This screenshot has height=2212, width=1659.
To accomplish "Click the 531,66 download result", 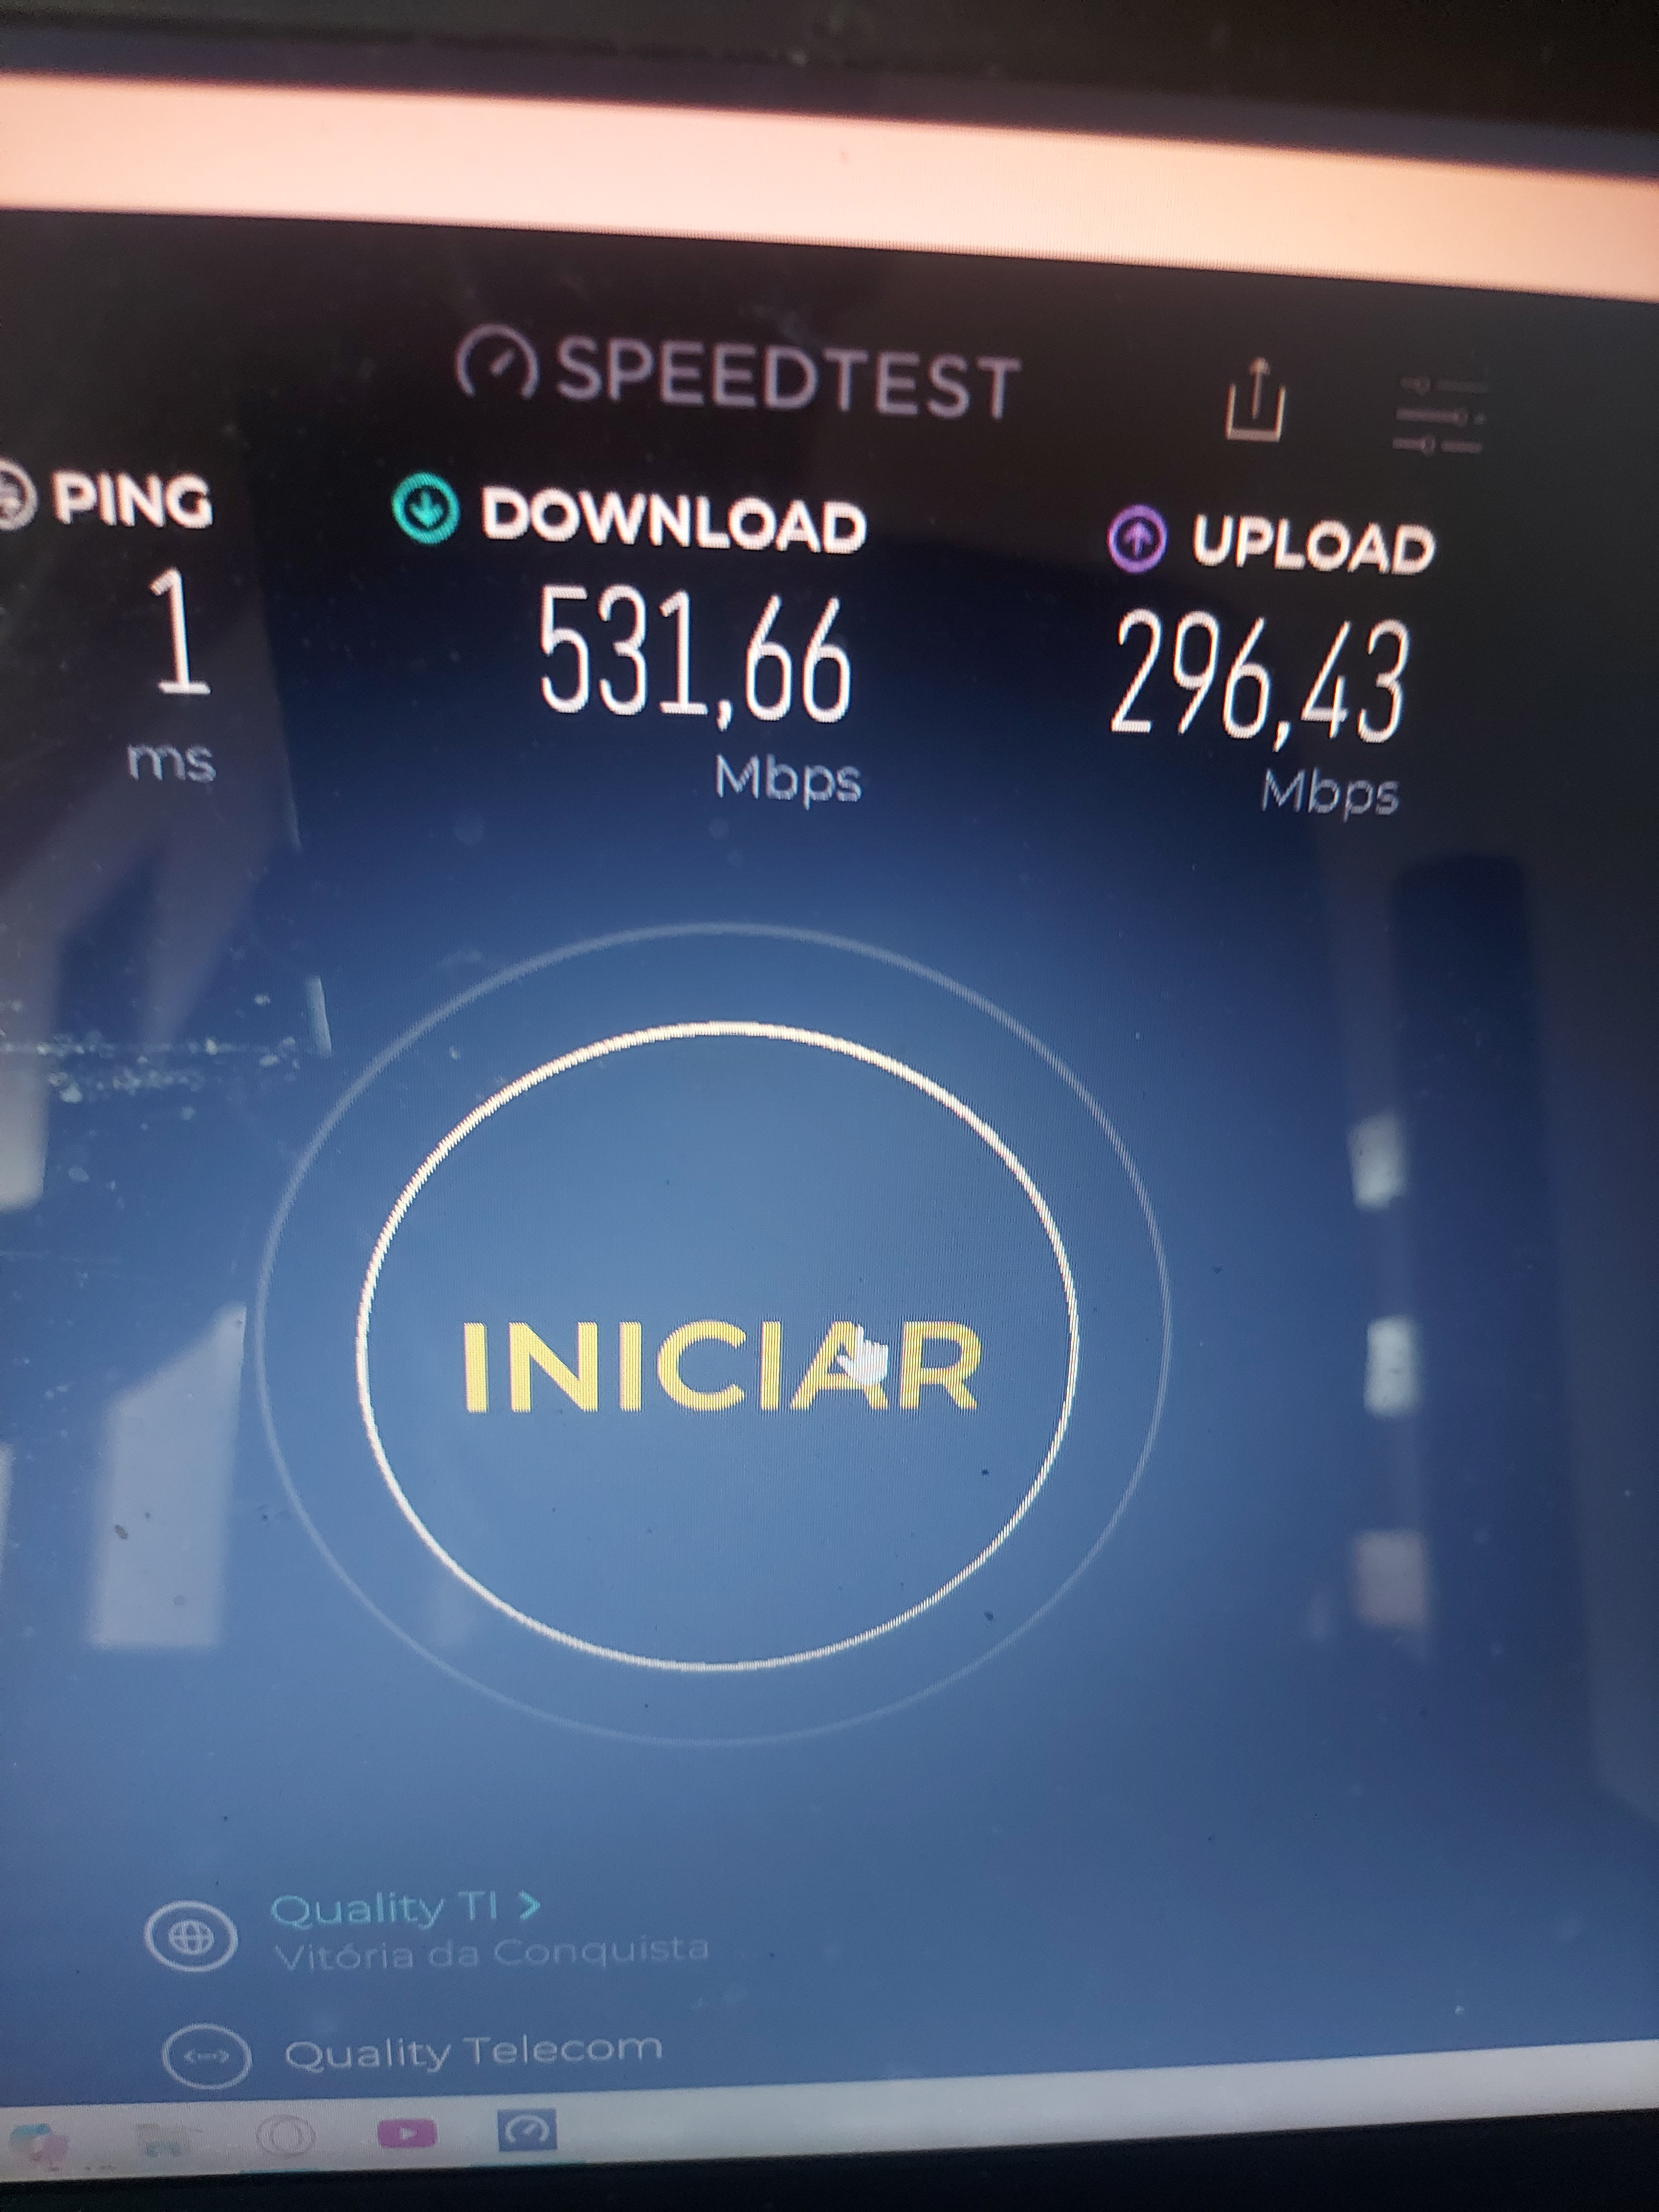I will (x=696, y=654).
